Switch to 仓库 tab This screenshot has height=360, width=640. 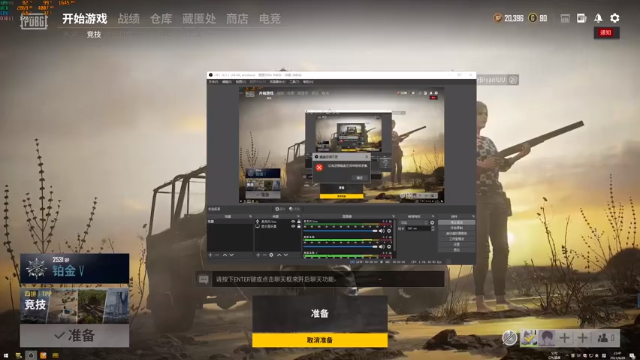[161, 18]
